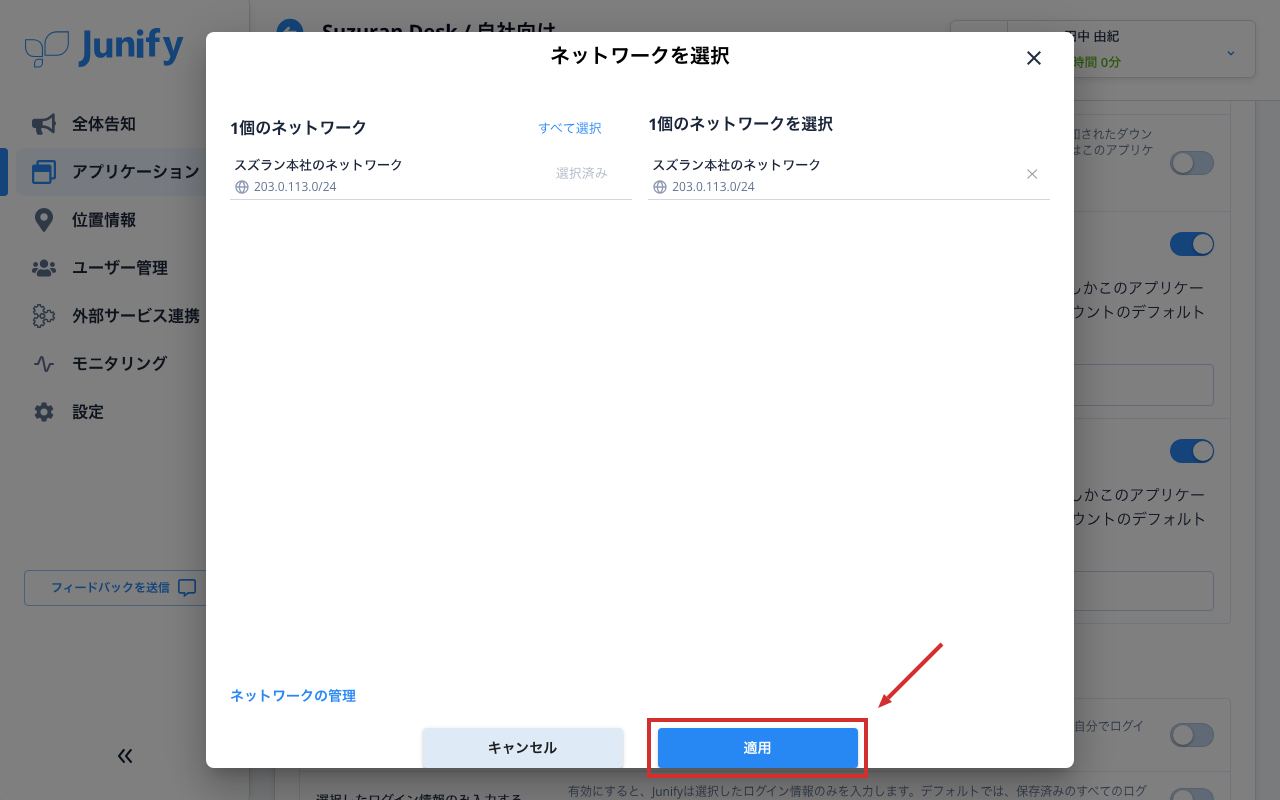The height and width of the screenshot is (800, 1280).
Task: Click the モニタリング pulse wave icon
Action: point(44,364)
